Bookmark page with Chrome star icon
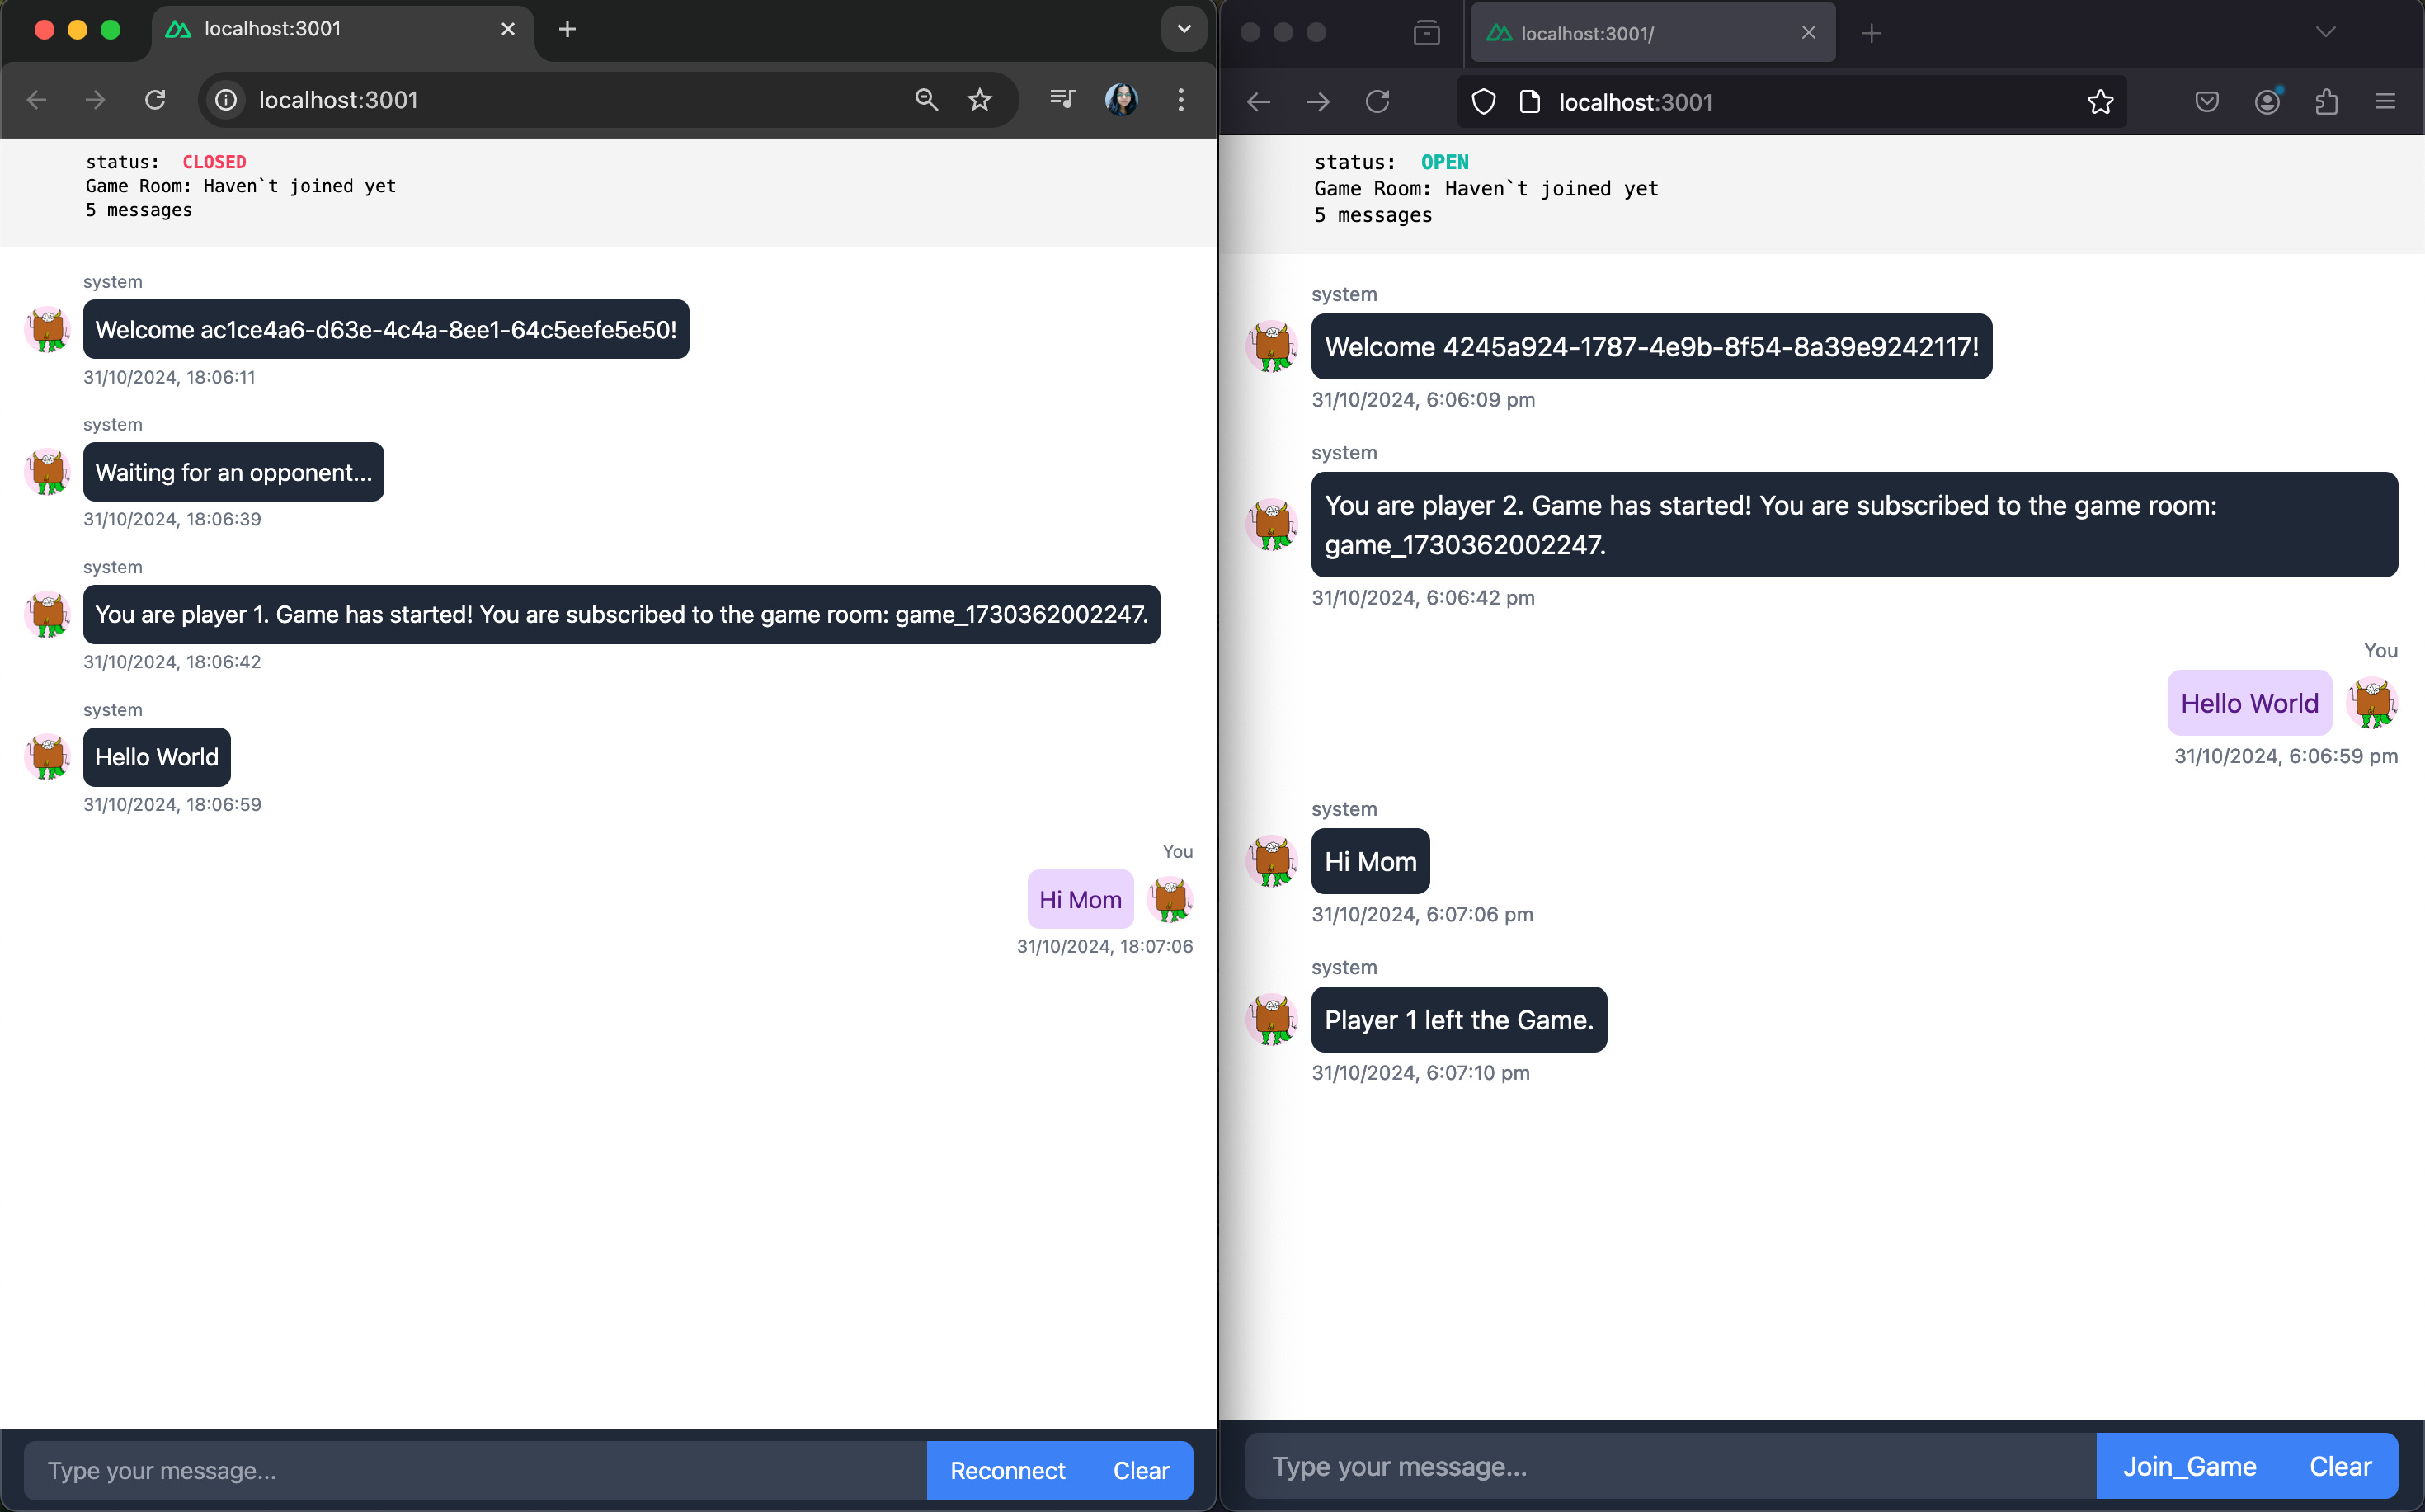The width and height of the screenshot is (2425, 1512). (x=979, y=100)
